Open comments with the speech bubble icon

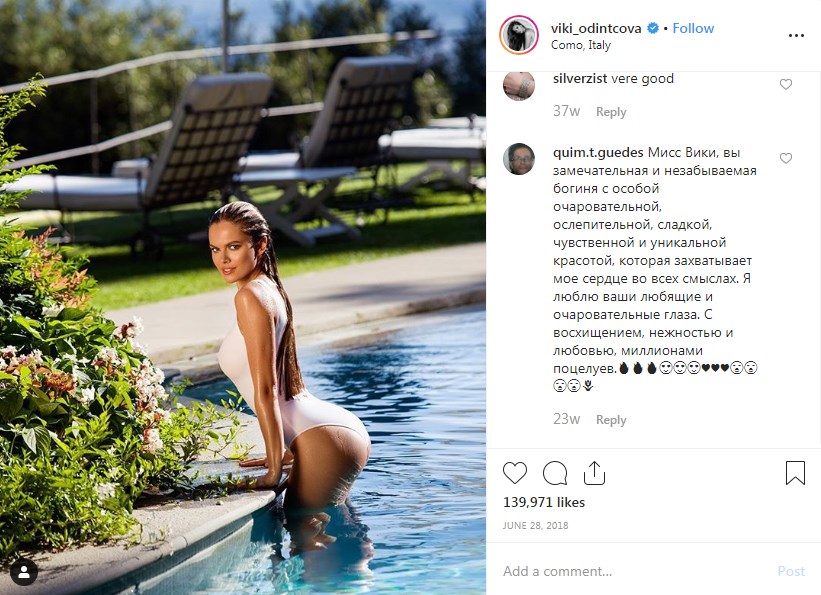555,473
